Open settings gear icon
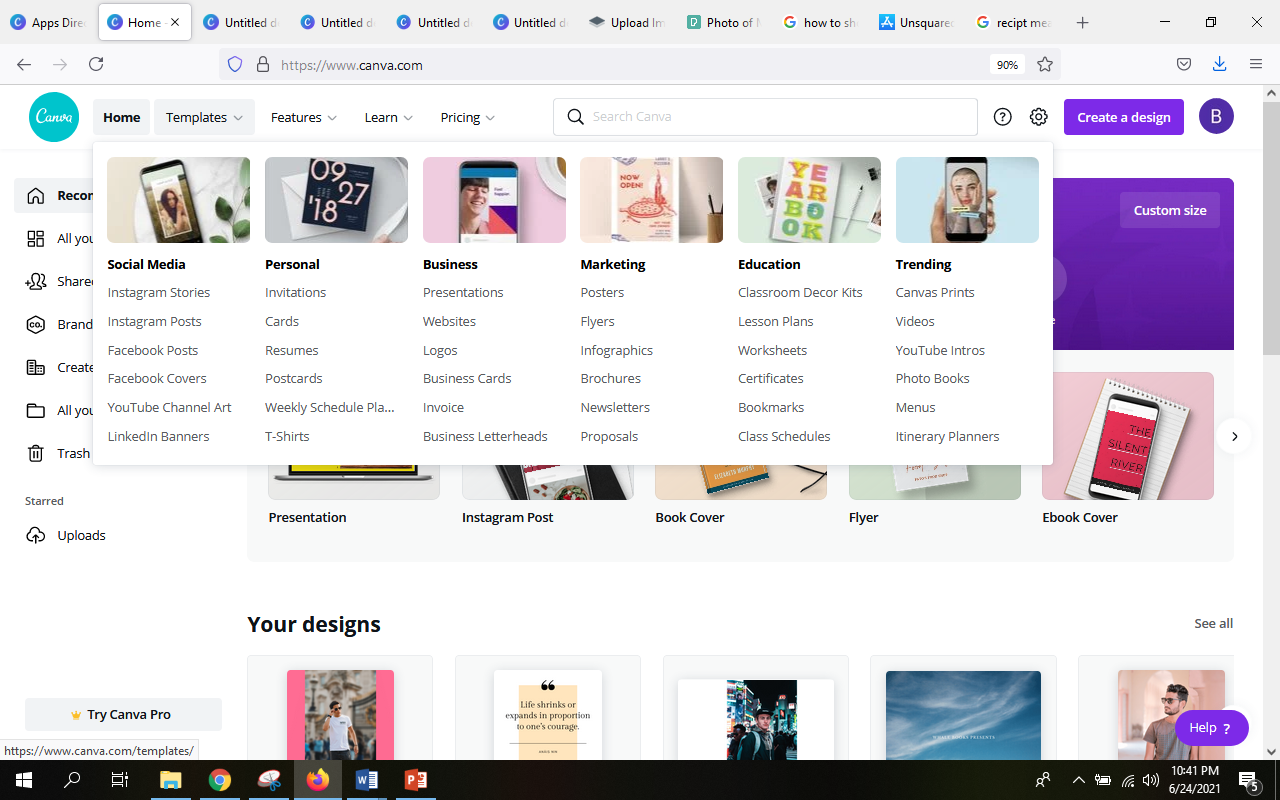 pos(1039,117)
